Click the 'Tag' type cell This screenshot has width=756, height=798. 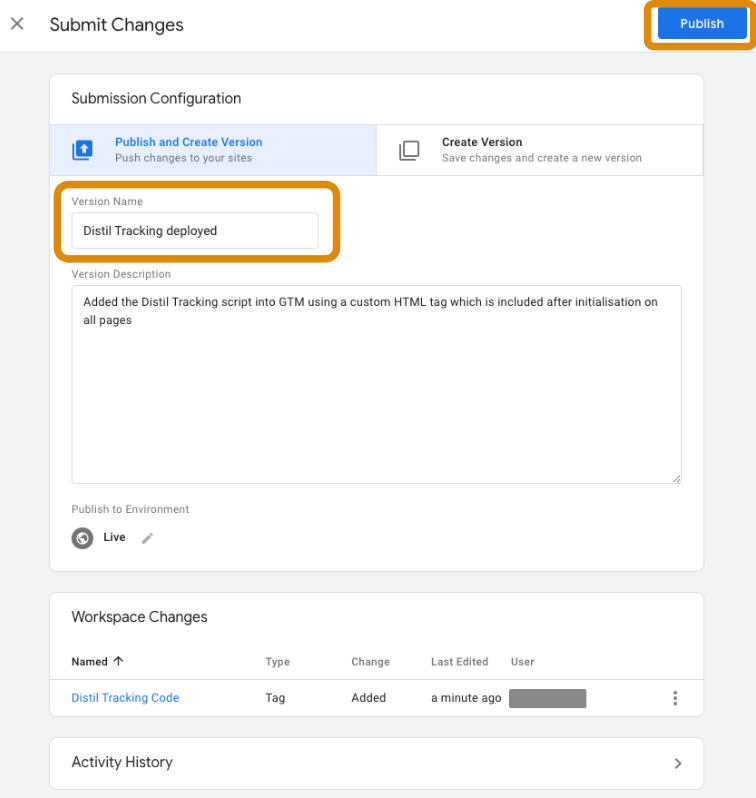[x=275, y=698]
